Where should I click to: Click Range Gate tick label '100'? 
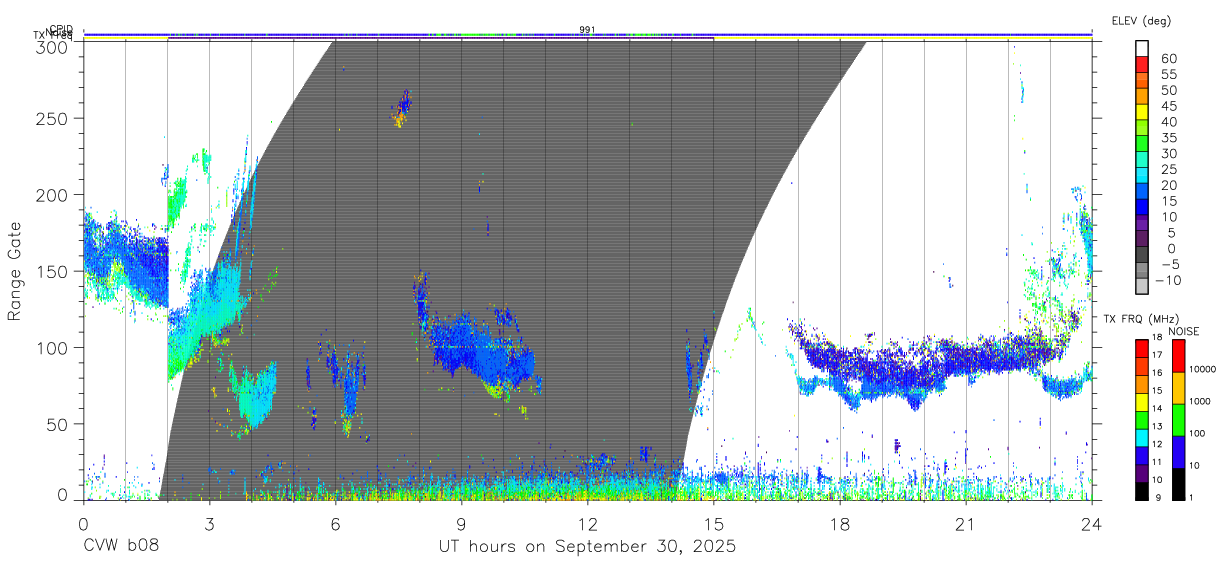(x=51, y=348)
